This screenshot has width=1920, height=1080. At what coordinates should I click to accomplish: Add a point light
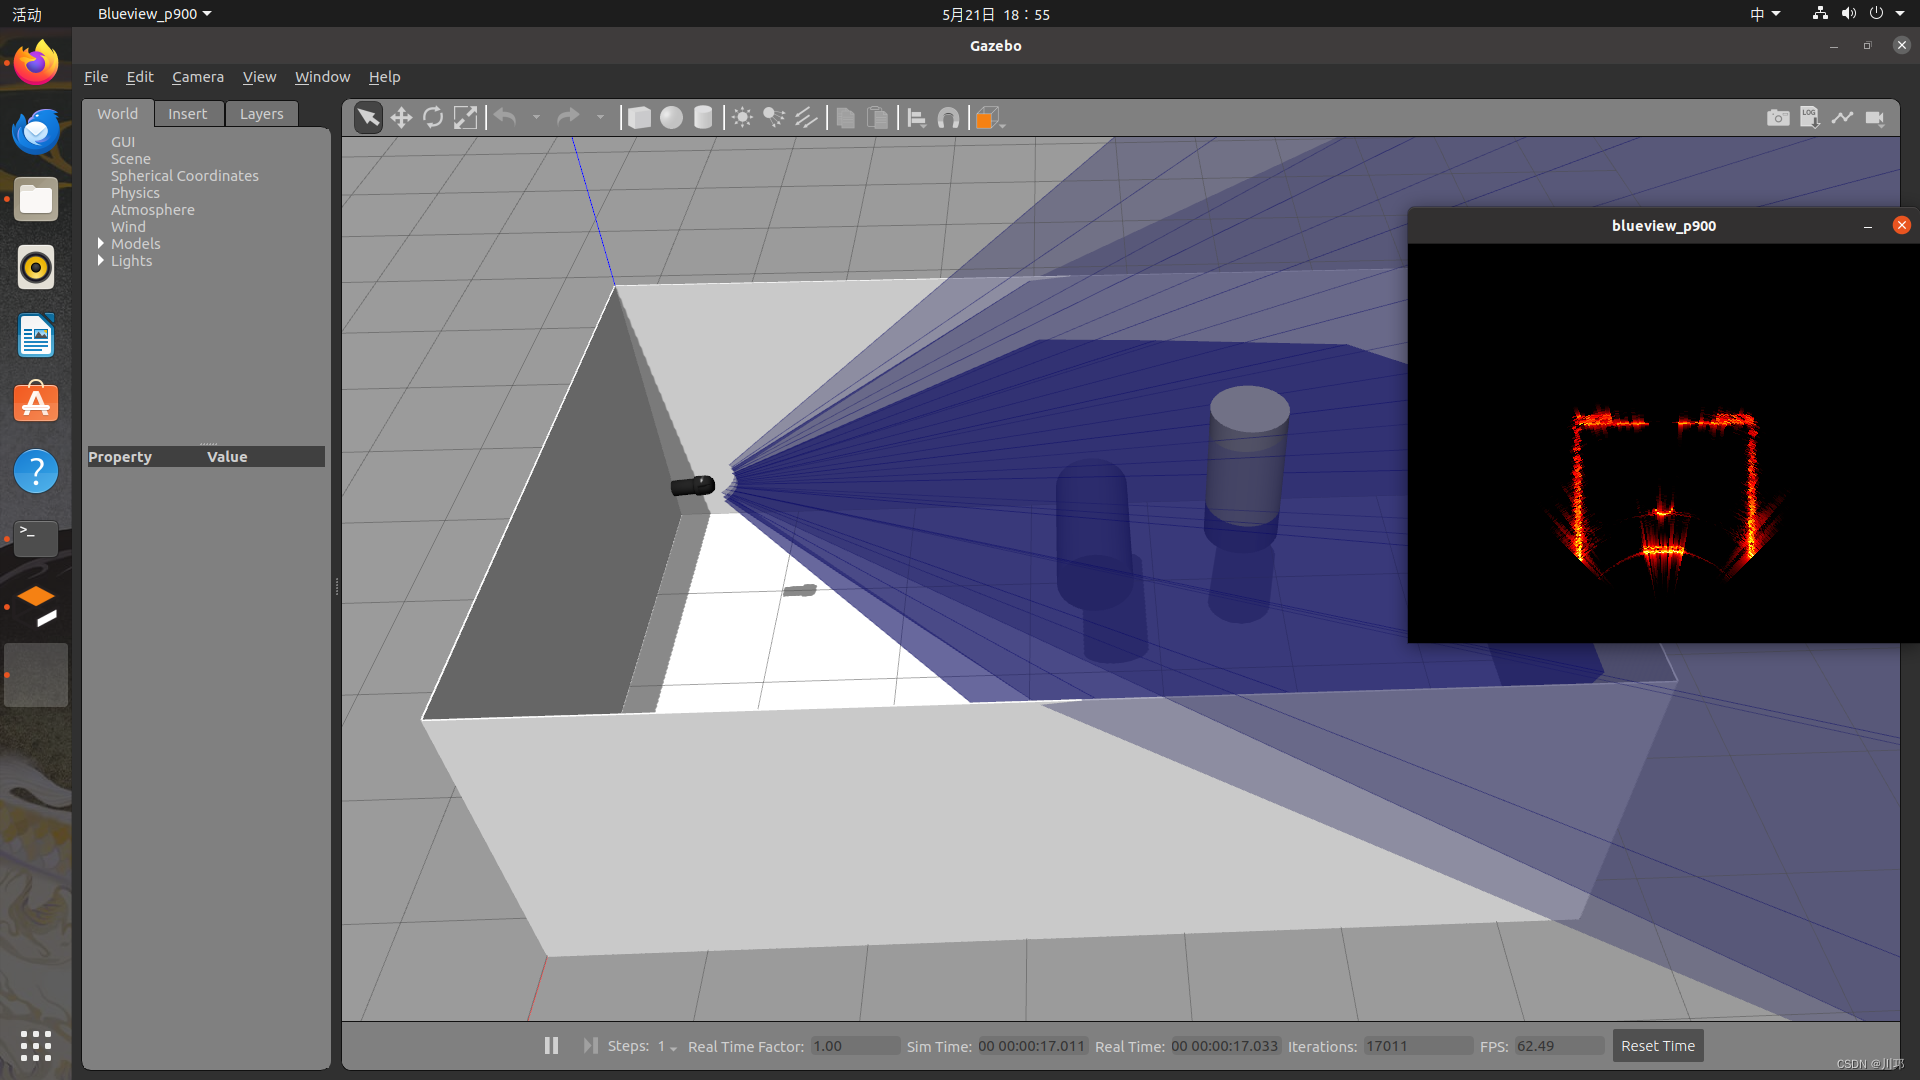(x=742, y=118)
